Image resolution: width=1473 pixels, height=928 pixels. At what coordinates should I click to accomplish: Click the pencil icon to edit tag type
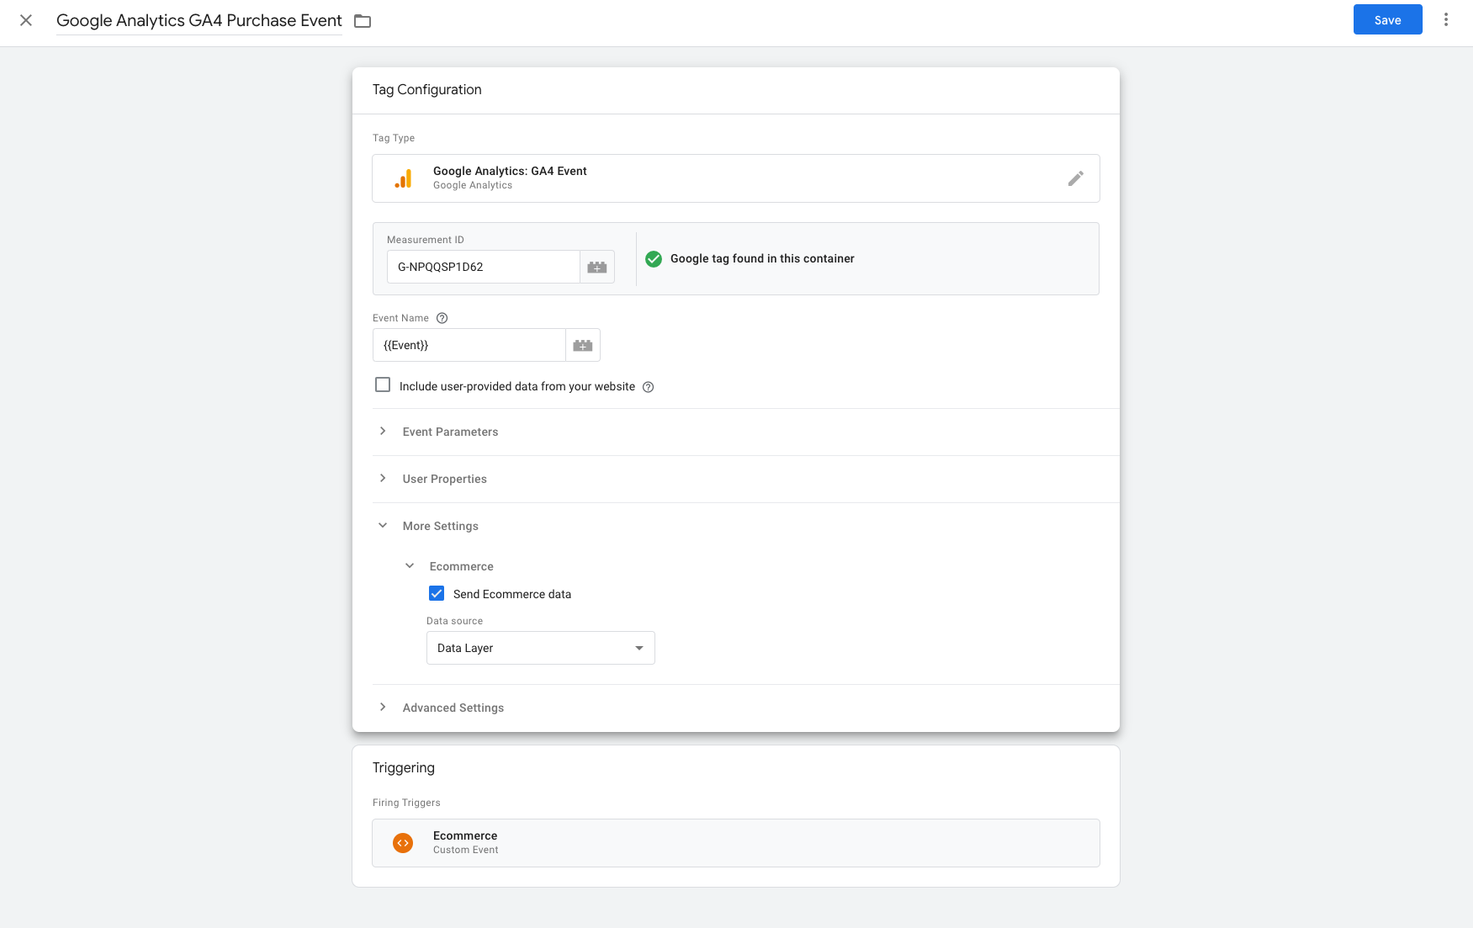click(x=1075, y=178)
